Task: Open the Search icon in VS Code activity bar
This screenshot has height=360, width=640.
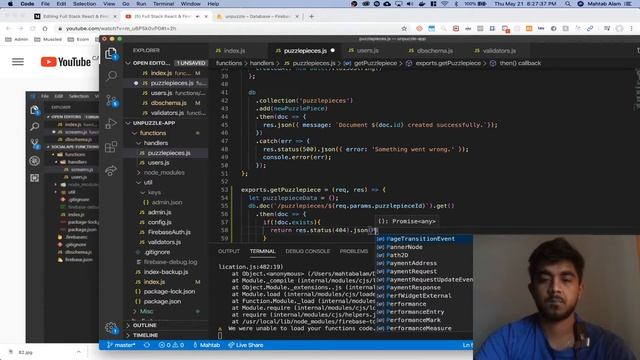Action: pos(111,76)
